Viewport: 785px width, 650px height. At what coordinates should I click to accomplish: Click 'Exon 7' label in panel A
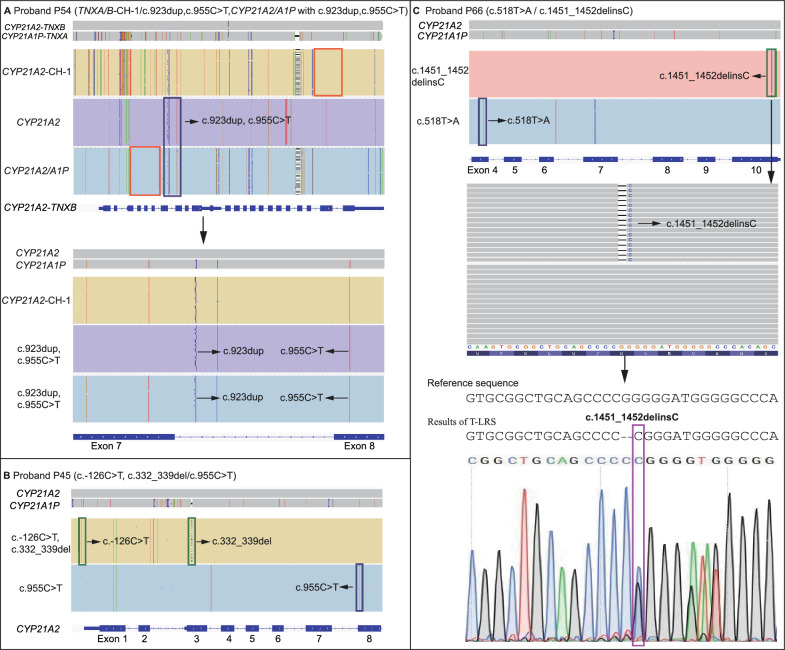point(106,446)
